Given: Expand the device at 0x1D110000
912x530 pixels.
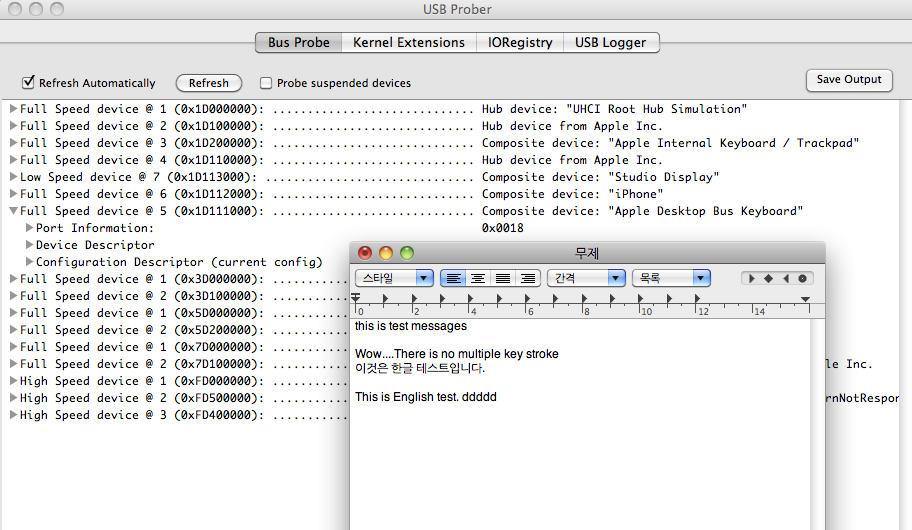Looking at the screenshot, I should pos(13,159).
